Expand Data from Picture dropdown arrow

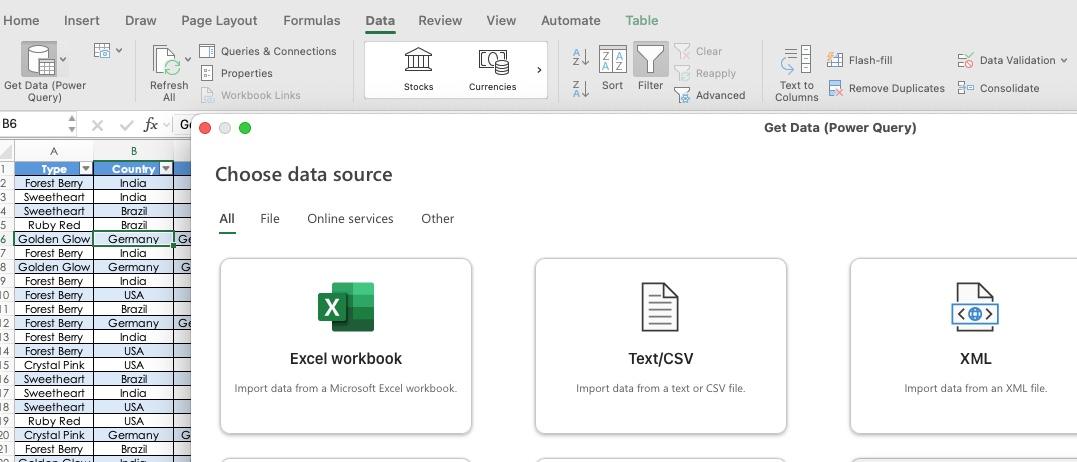[120, 51]
